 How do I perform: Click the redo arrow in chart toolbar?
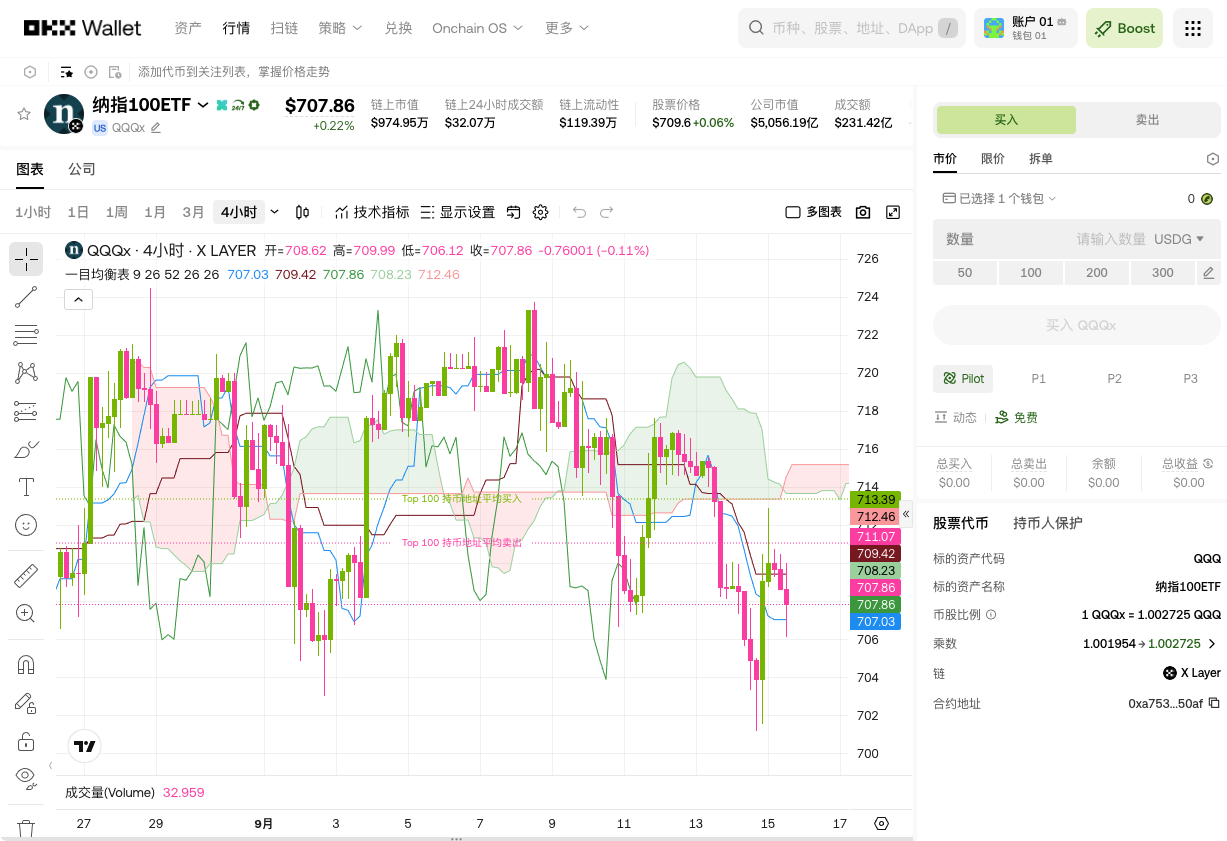(606, 212)
